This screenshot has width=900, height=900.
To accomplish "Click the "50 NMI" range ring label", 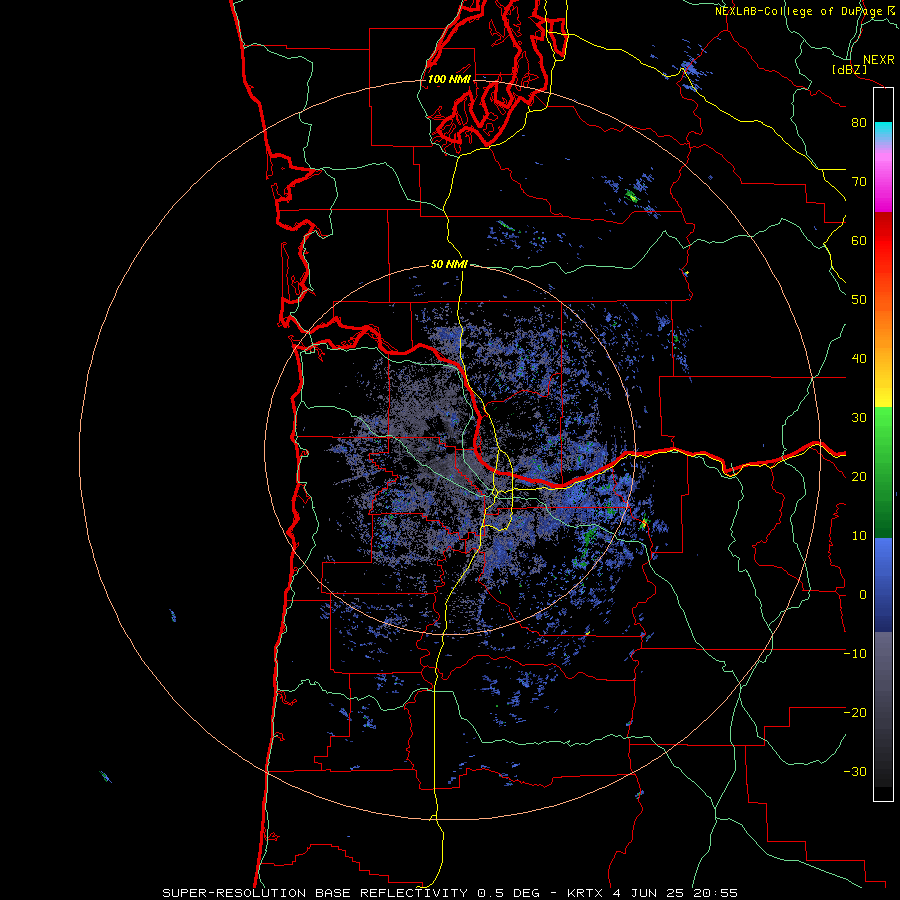I will tap(449, 265).
